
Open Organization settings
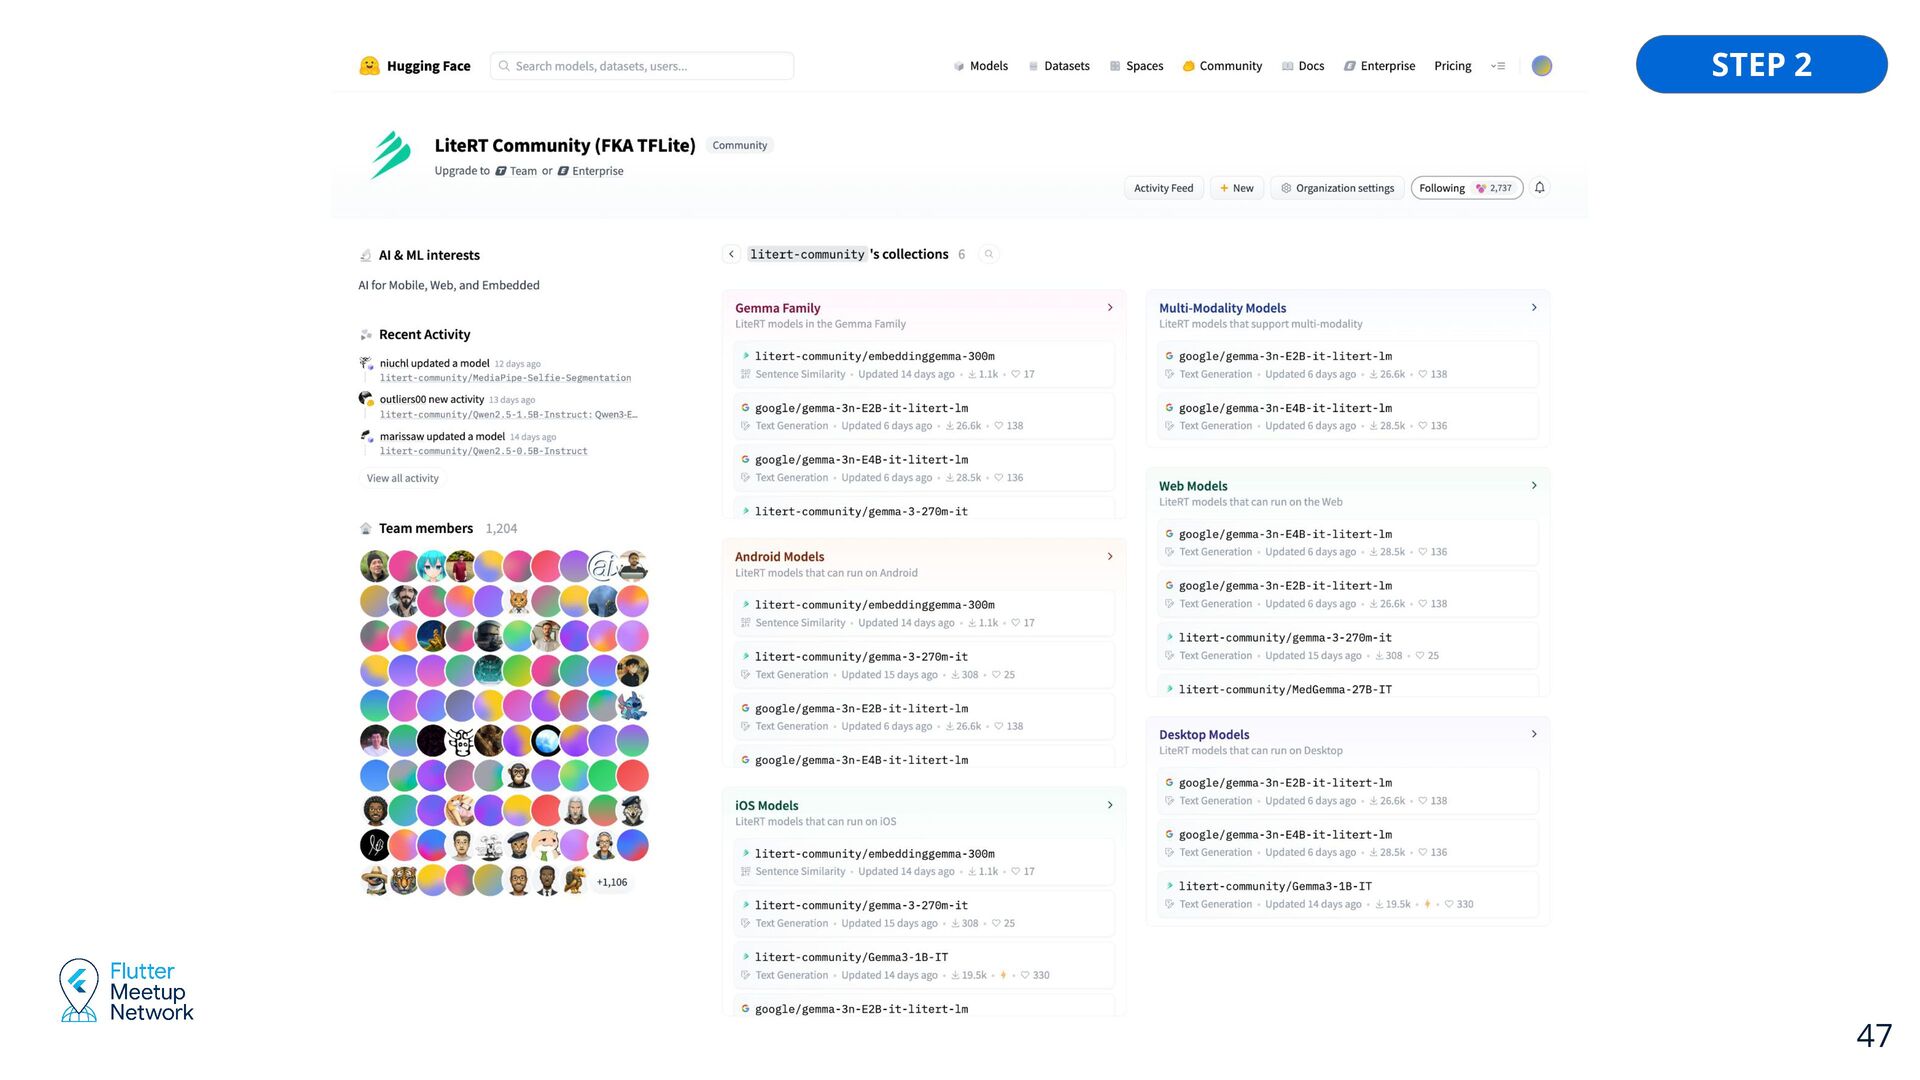click(x=1336, y=188)
